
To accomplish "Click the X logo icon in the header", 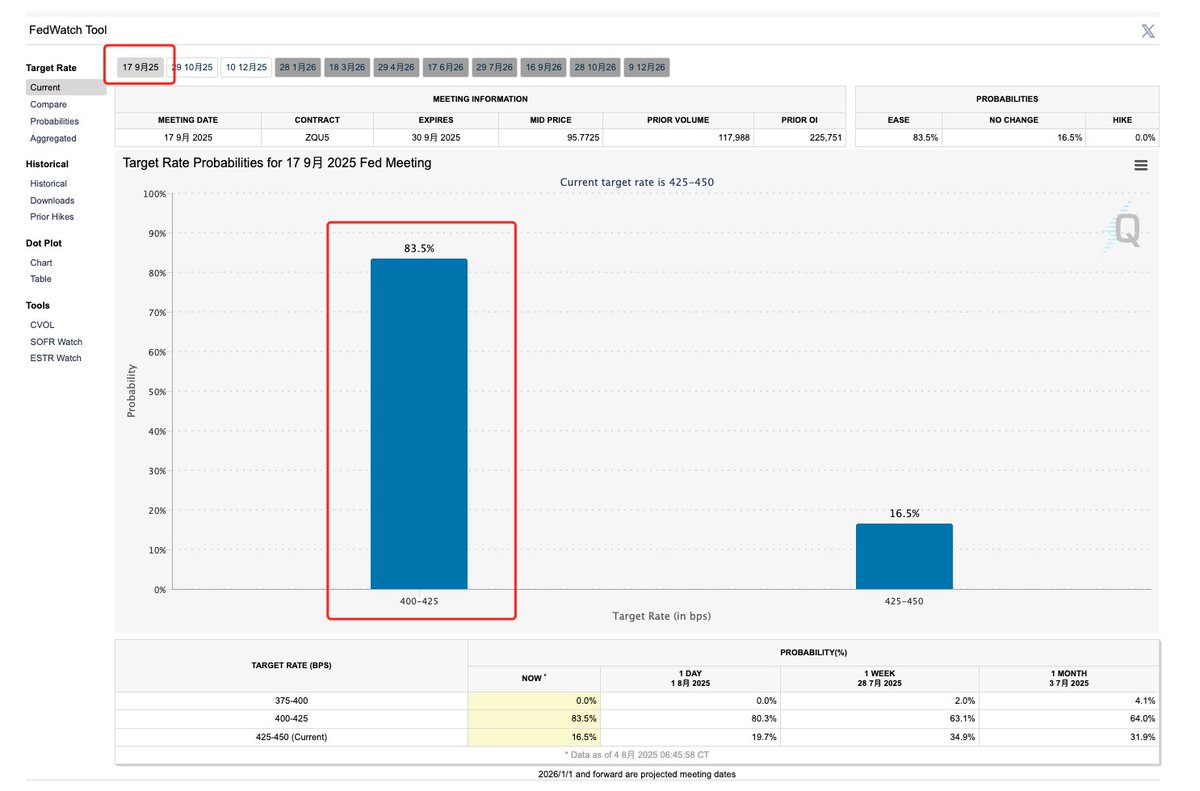I will tap(1148, 30).
